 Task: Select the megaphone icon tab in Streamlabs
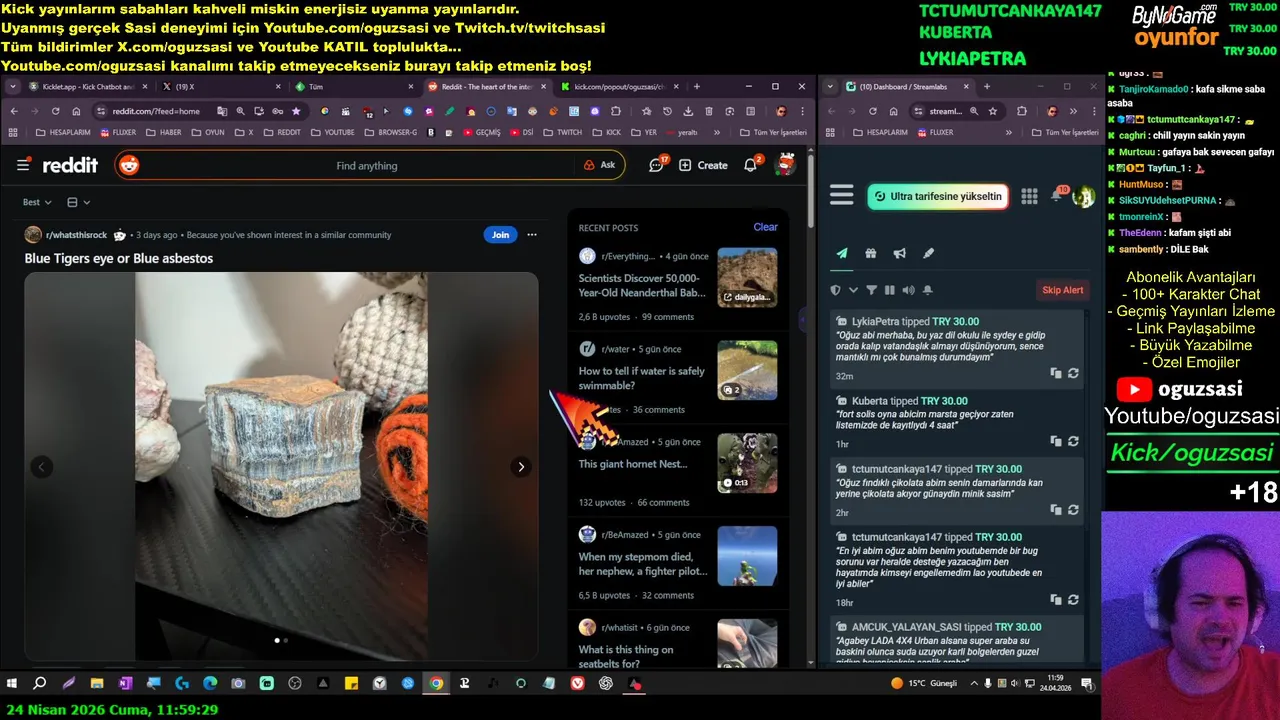pos(899,254)
